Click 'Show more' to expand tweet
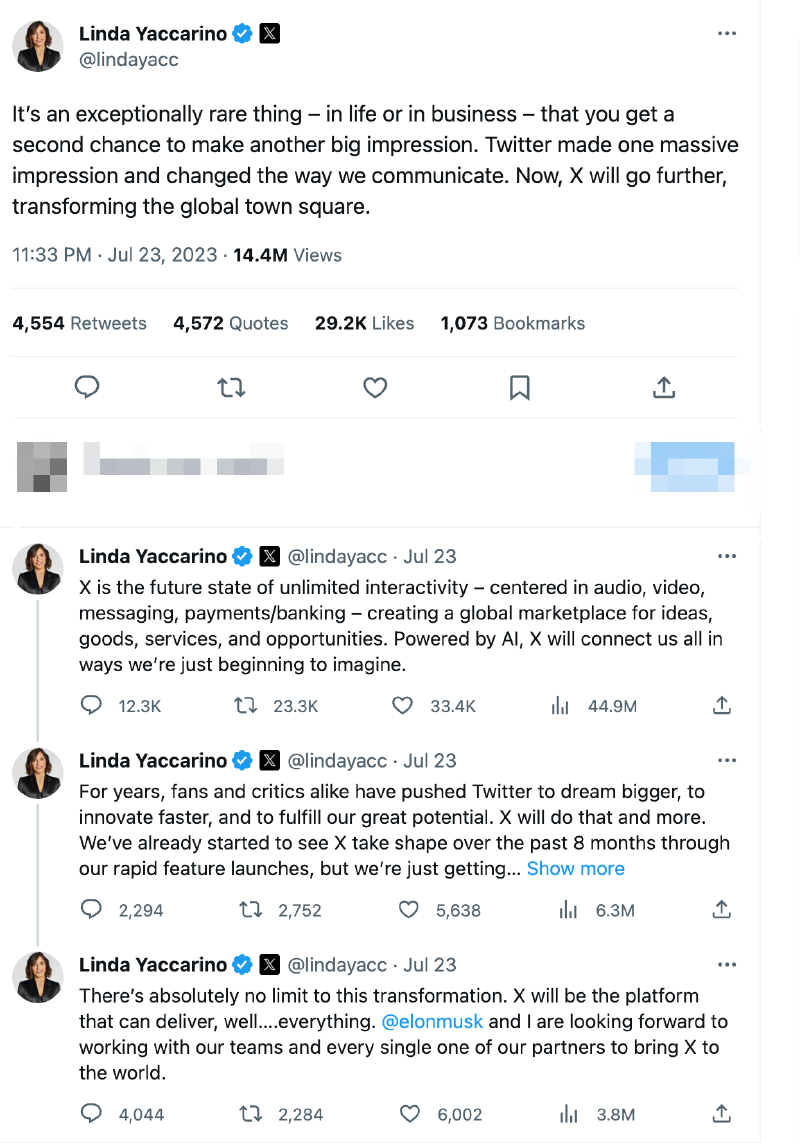This screenshot has height=1143, width=800. click(575, 869)
